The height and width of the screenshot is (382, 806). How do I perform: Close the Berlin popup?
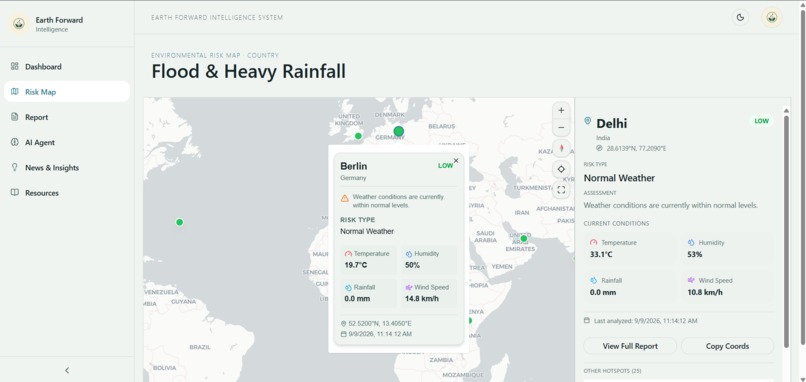(456, 160)
